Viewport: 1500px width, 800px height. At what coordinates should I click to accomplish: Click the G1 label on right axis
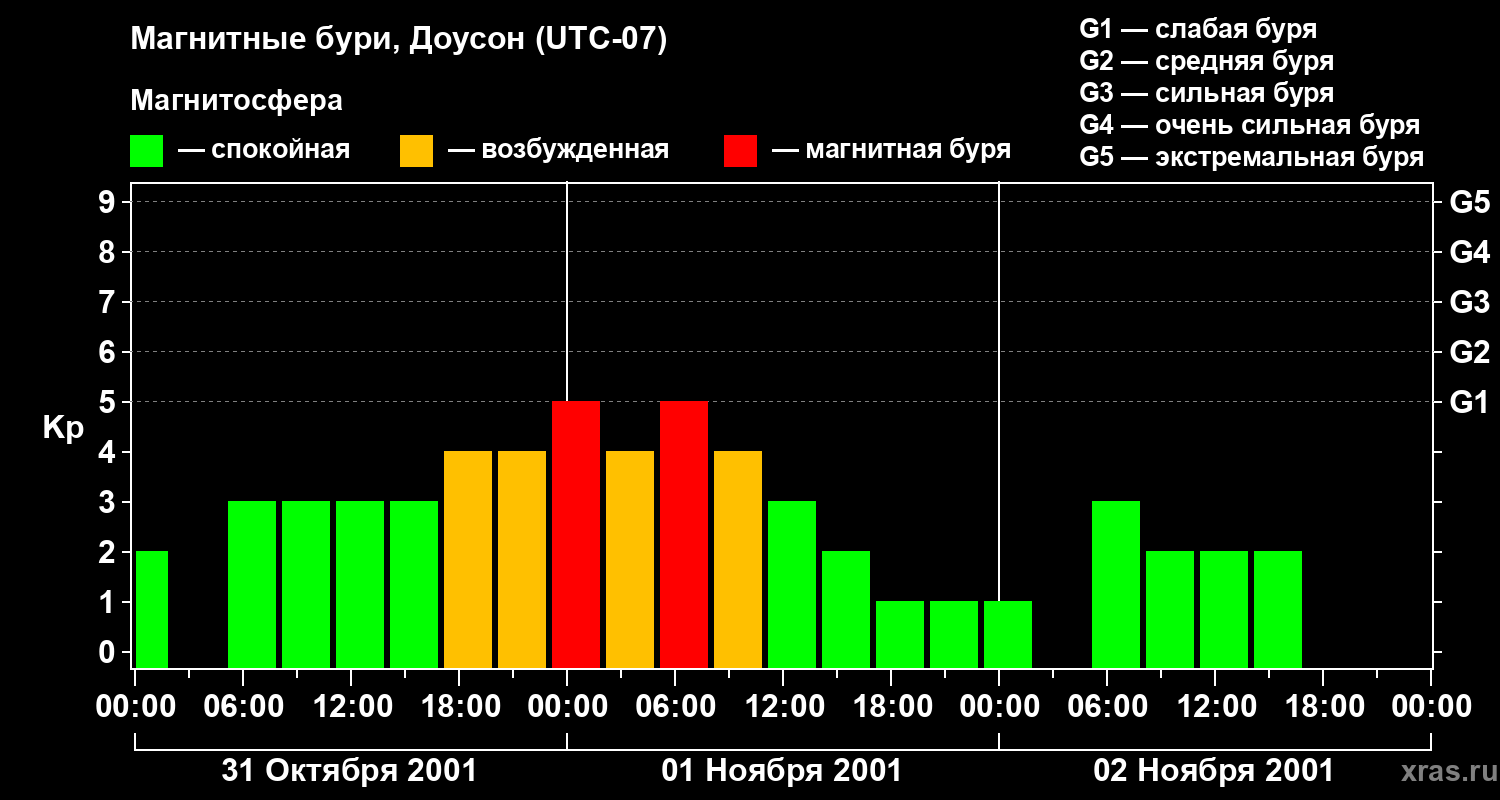[x=1469, y=402]
